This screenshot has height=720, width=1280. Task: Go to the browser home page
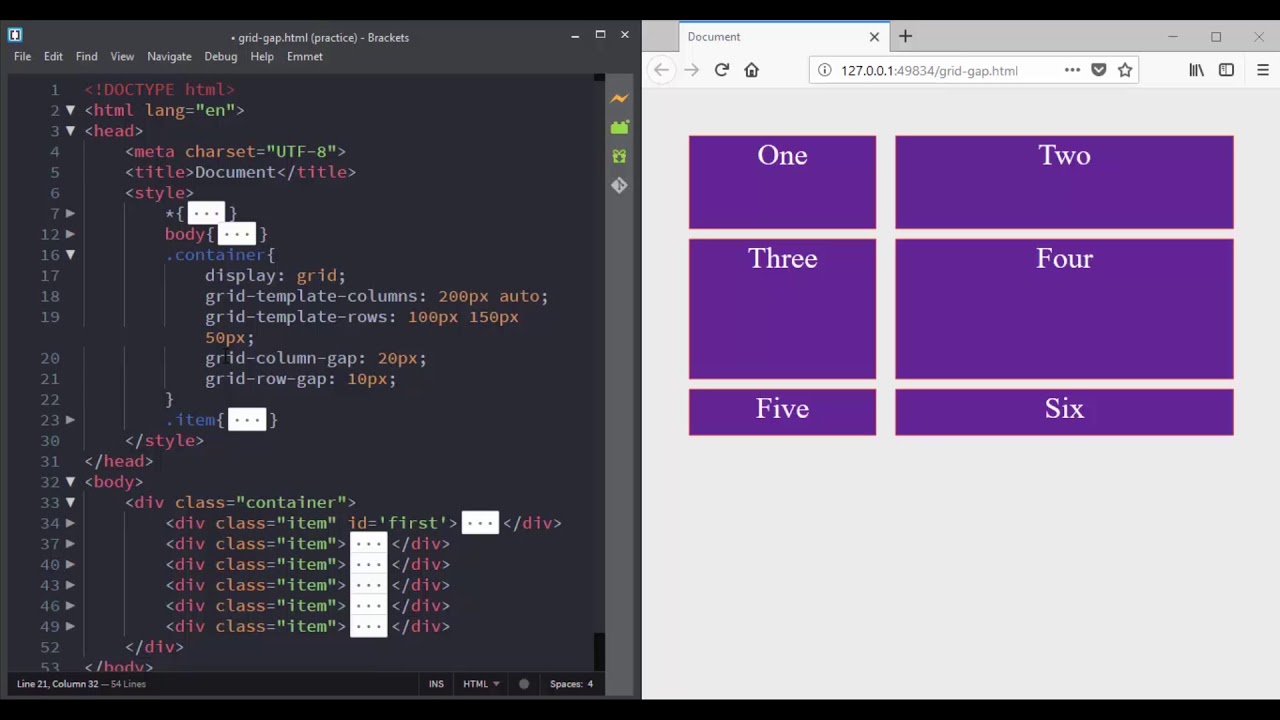tap(752, 70)
